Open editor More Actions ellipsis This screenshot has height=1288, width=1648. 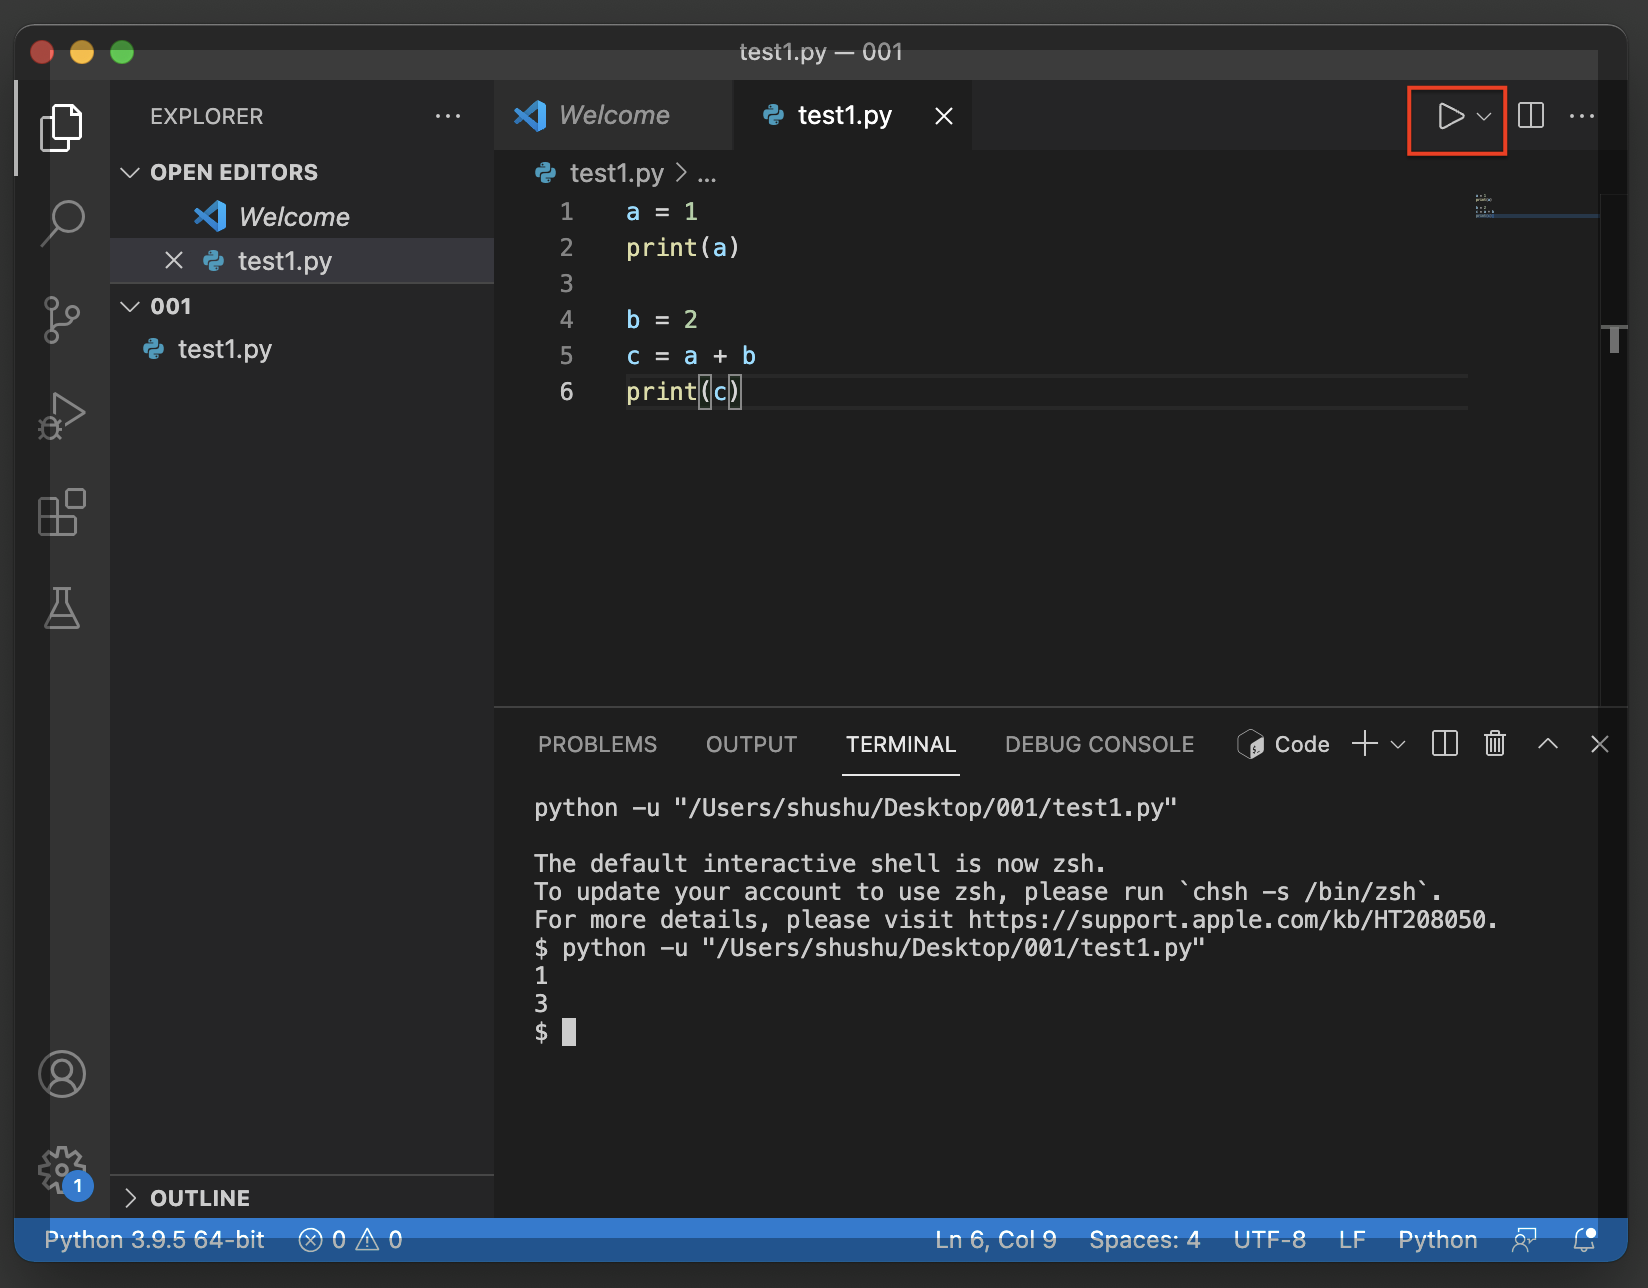pyautogui.click(x=1582, y=116)
